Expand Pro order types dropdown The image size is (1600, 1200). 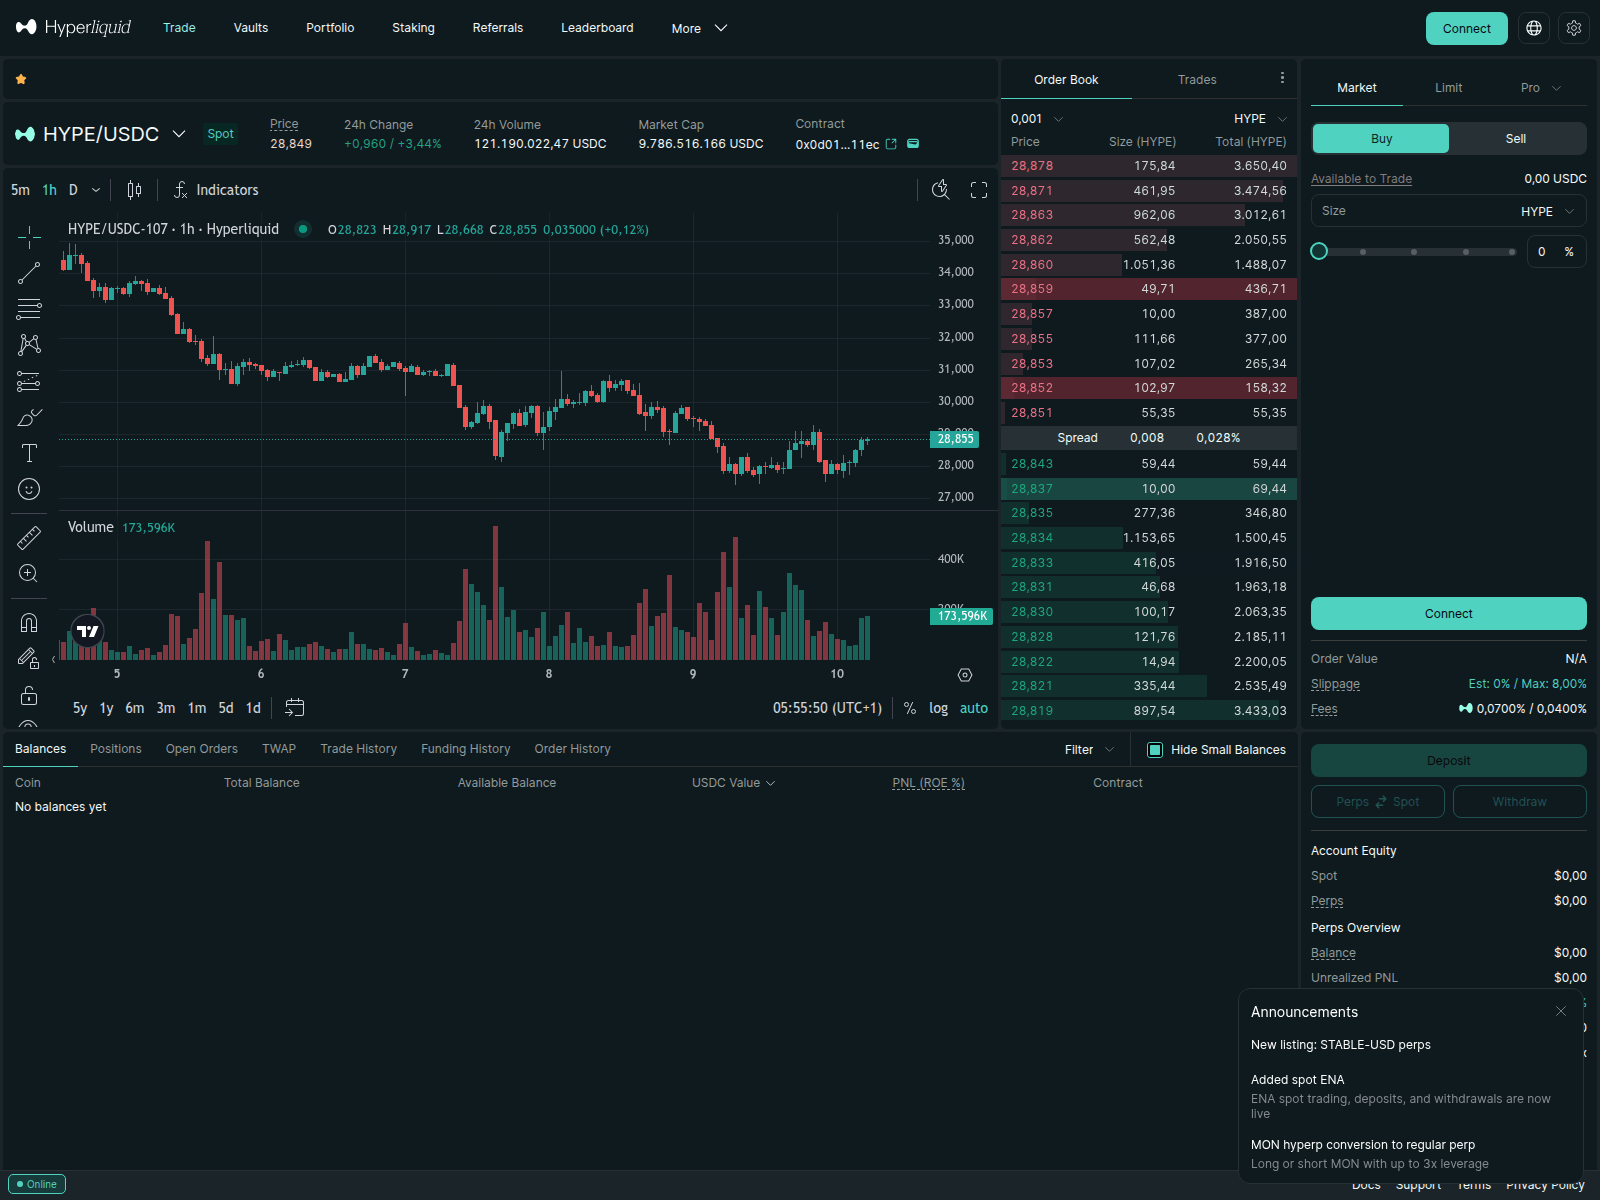[1540, 88]
